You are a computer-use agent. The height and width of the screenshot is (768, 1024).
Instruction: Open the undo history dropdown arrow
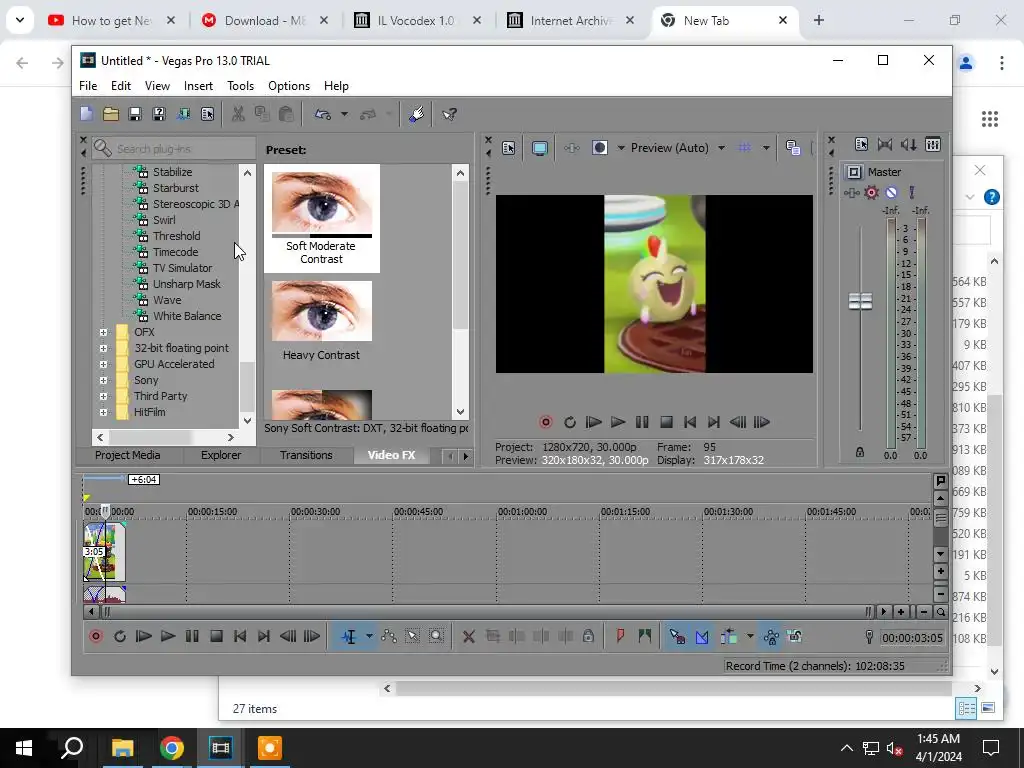coord(344,114)
